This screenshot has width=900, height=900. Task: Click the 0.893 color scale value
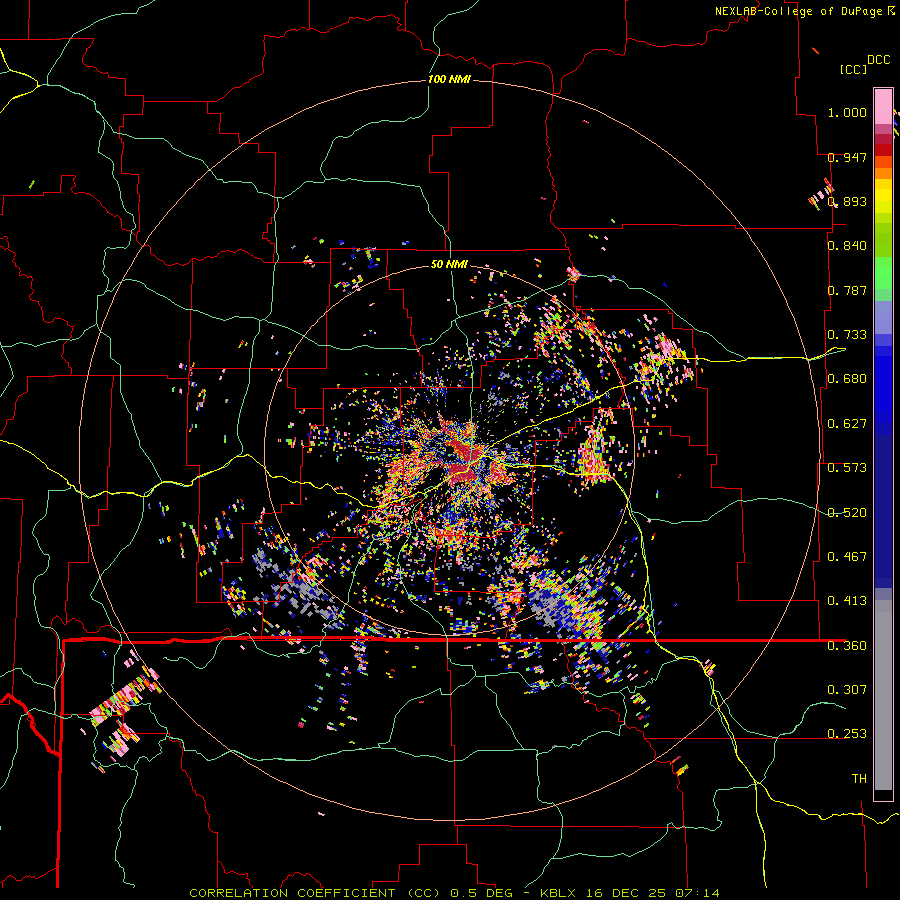[847, 201]
